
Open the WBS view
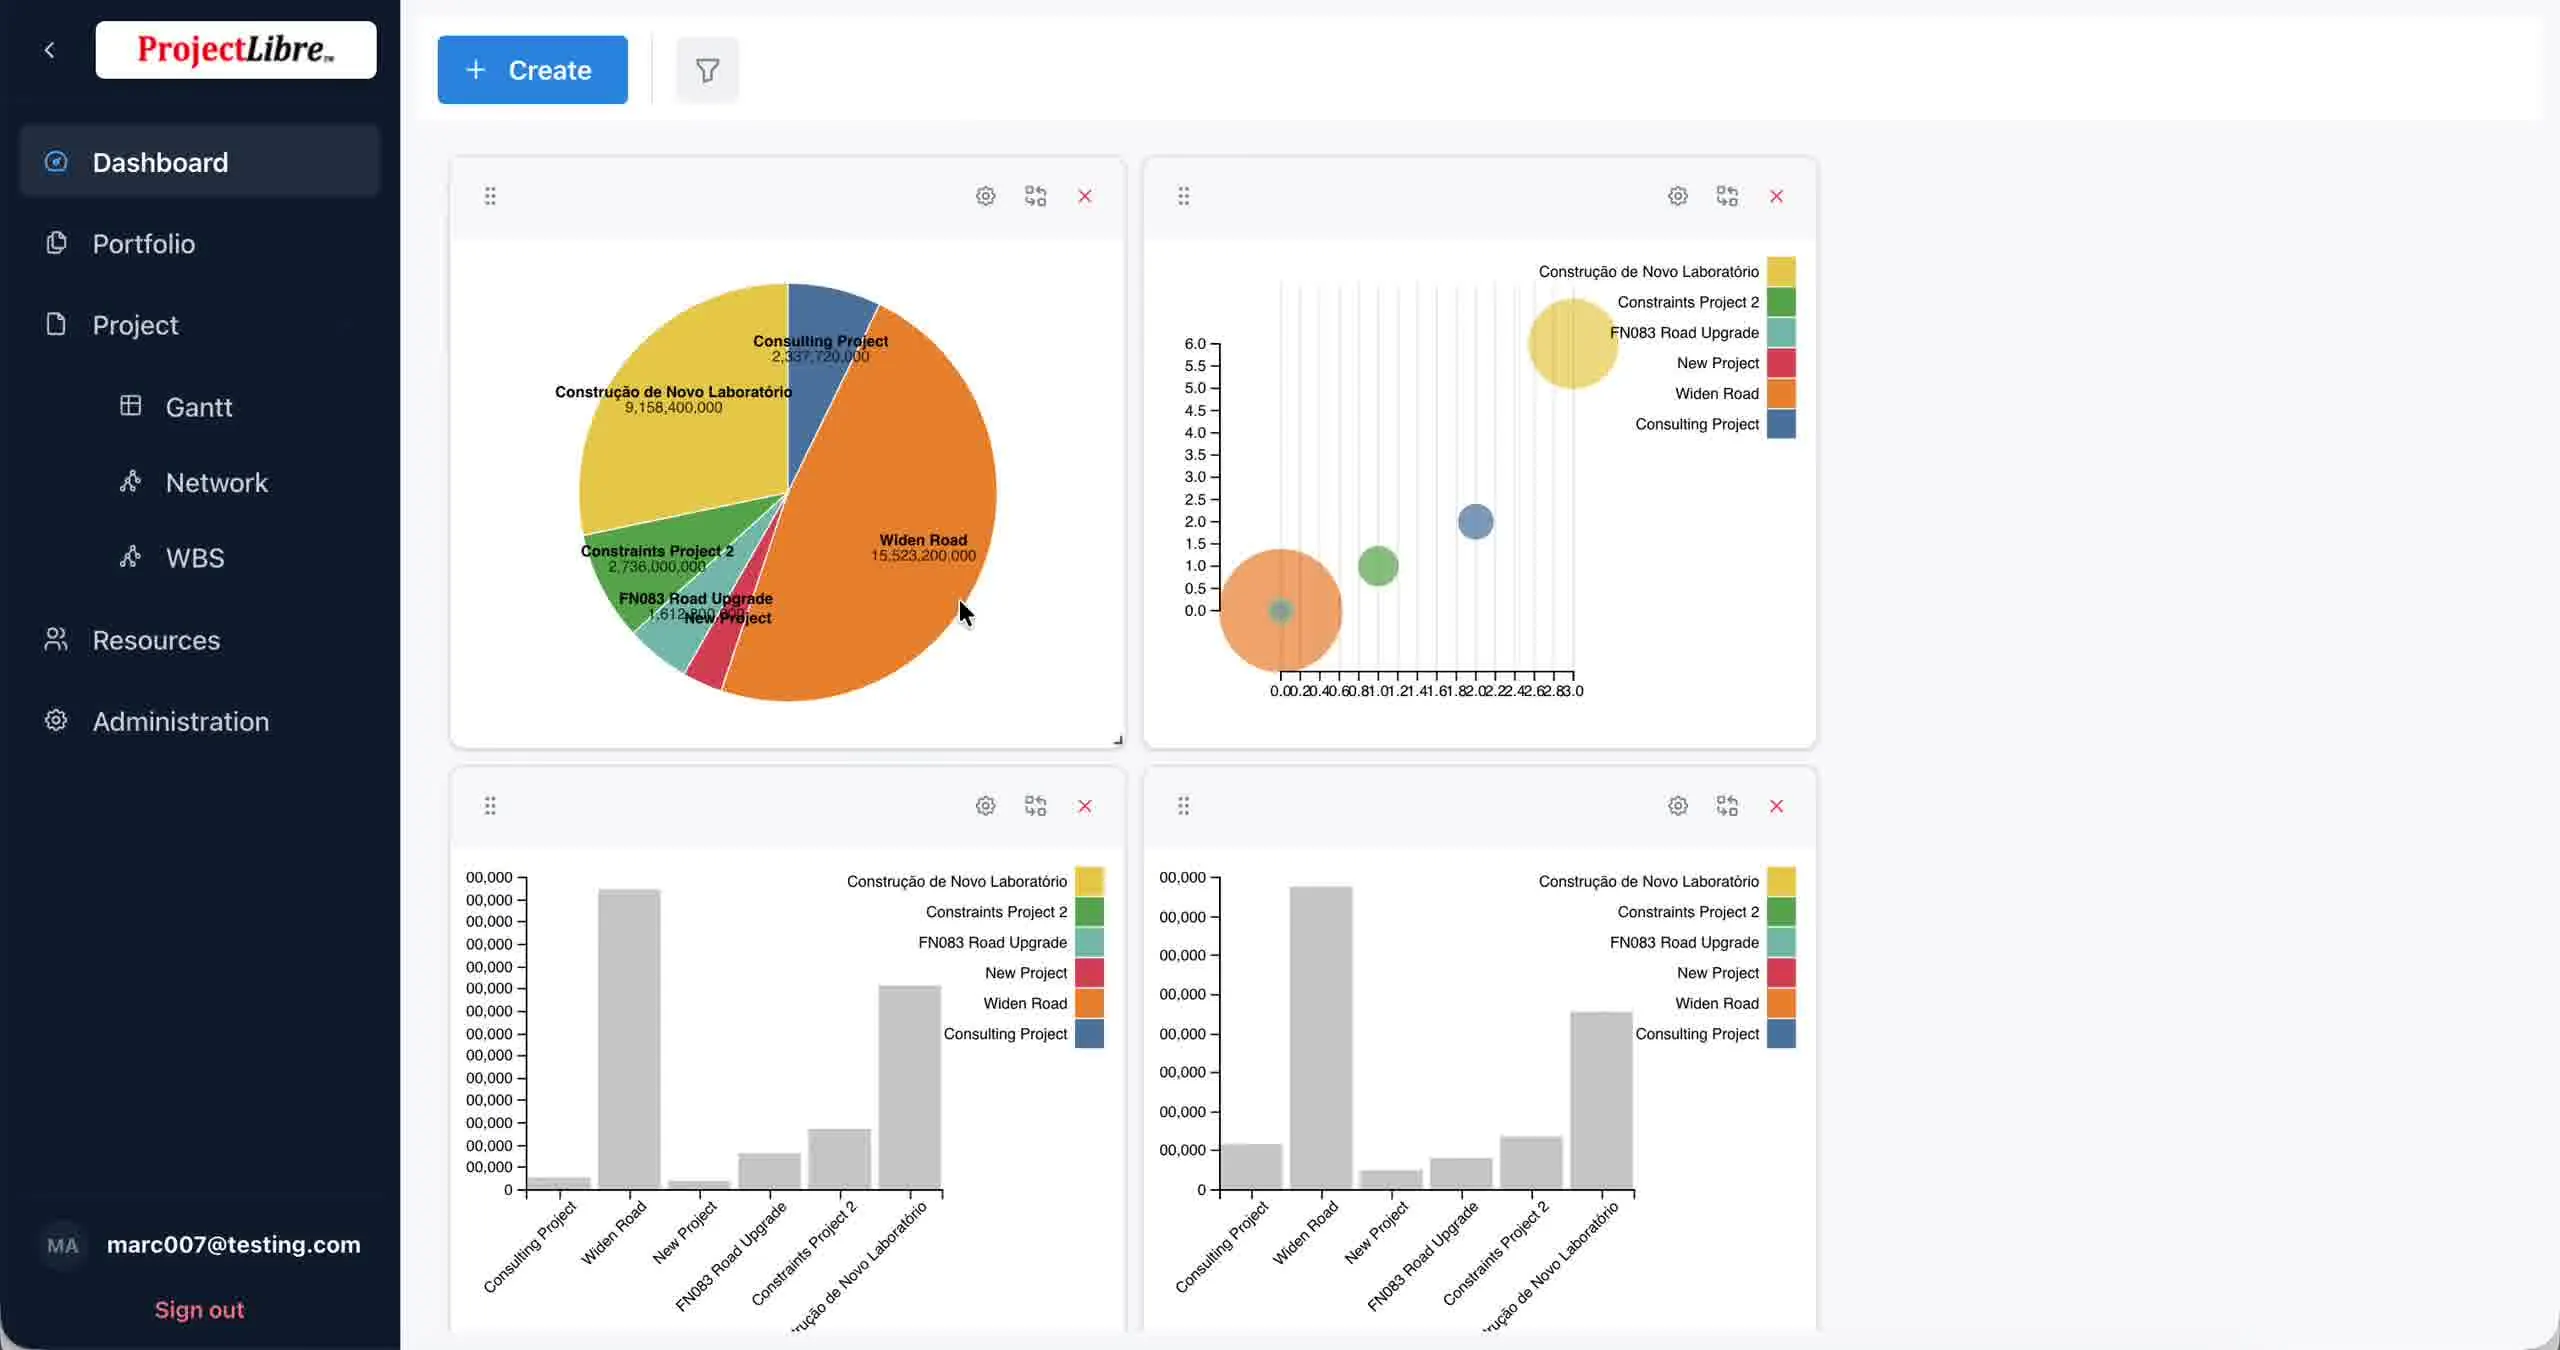(x=195, y=557)
